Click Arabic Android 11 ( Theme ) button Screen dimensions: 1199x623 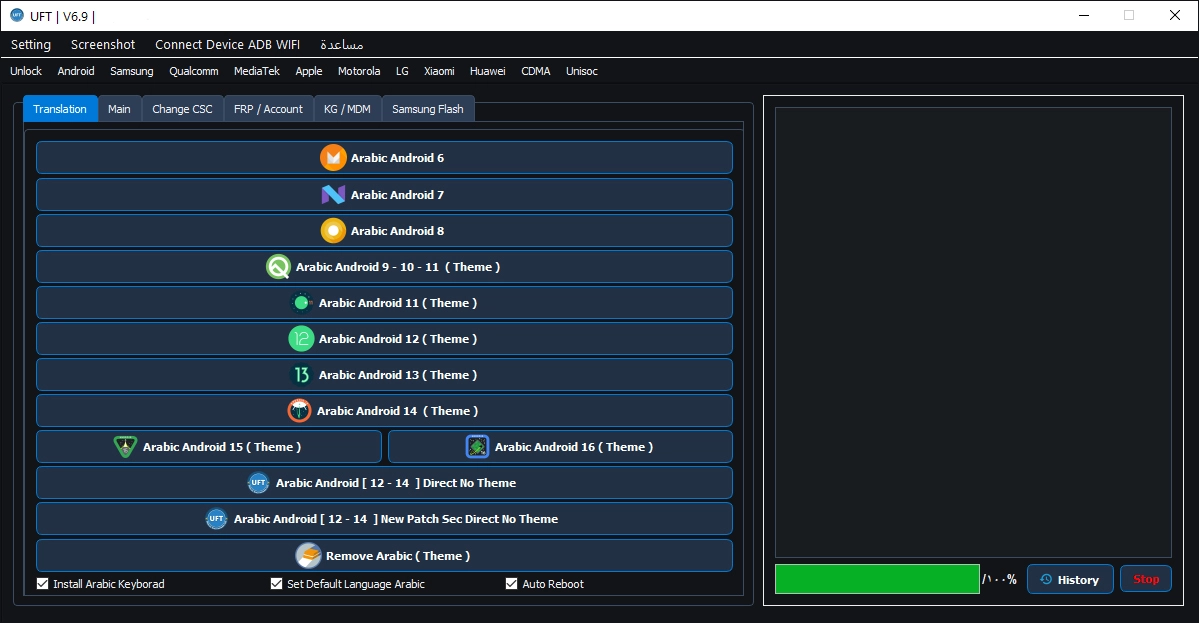click(x=384, y=303)
